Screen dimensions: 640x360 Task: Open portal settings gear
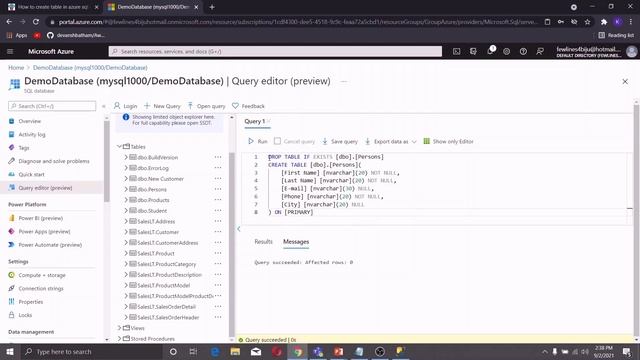(507, 51)
